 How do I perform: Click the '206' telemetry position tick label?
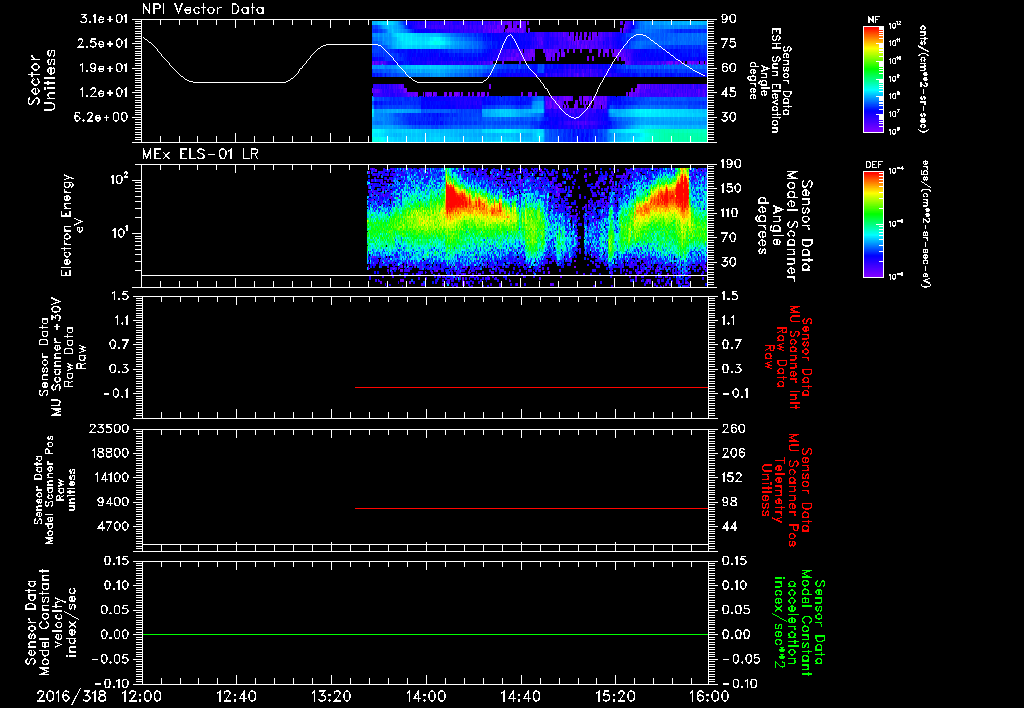731,453
